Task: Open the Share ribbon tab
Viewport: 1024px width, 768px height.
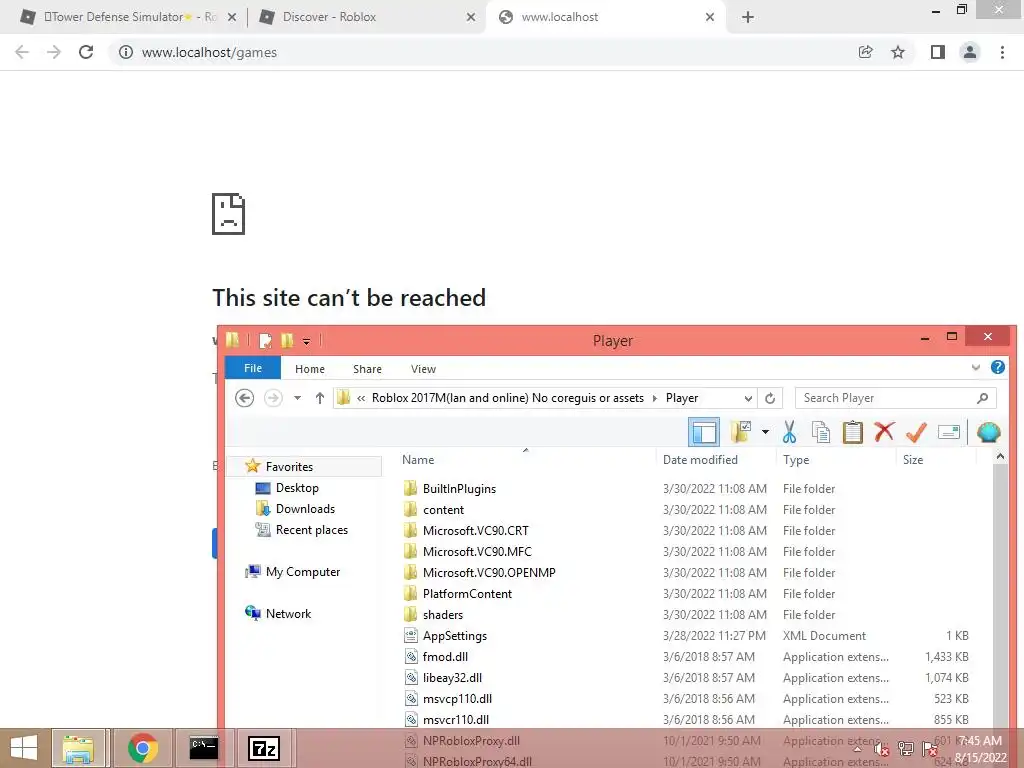Action: tap(367, 369)
